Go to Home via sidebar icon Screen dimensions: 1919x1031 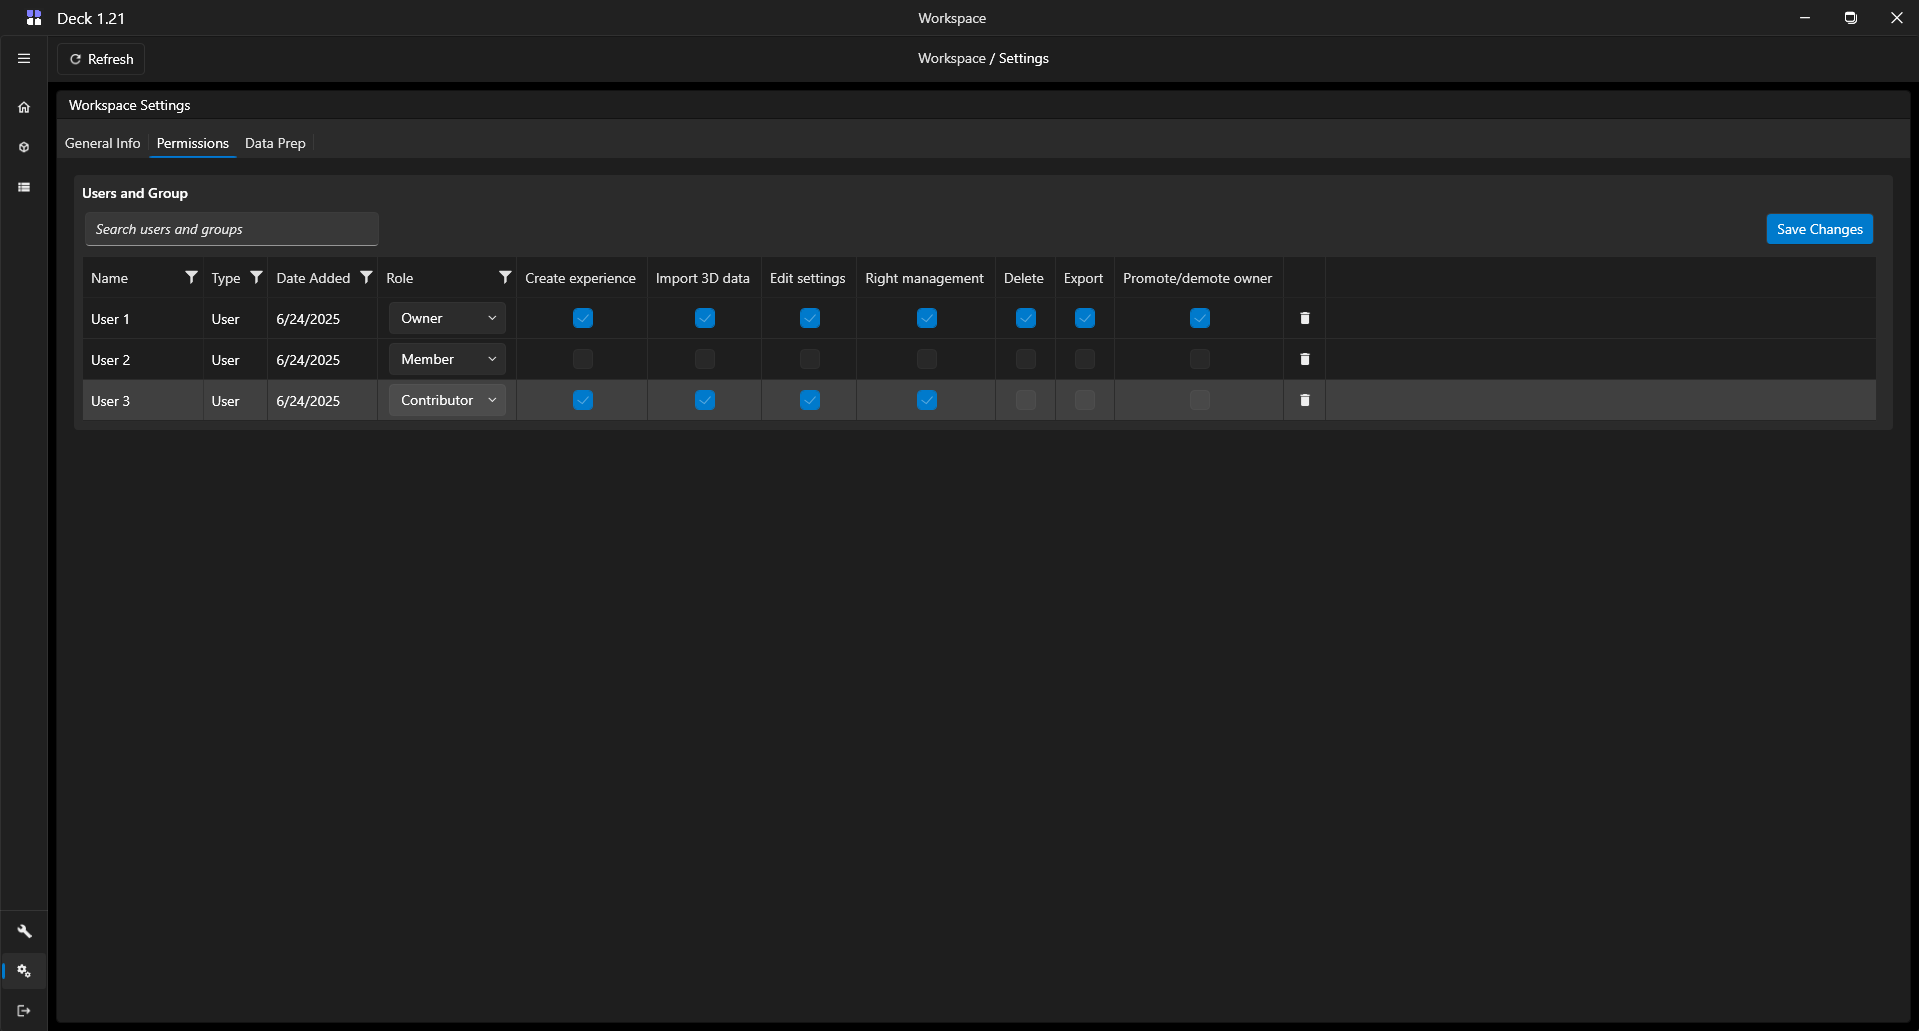tap(24, 108)
